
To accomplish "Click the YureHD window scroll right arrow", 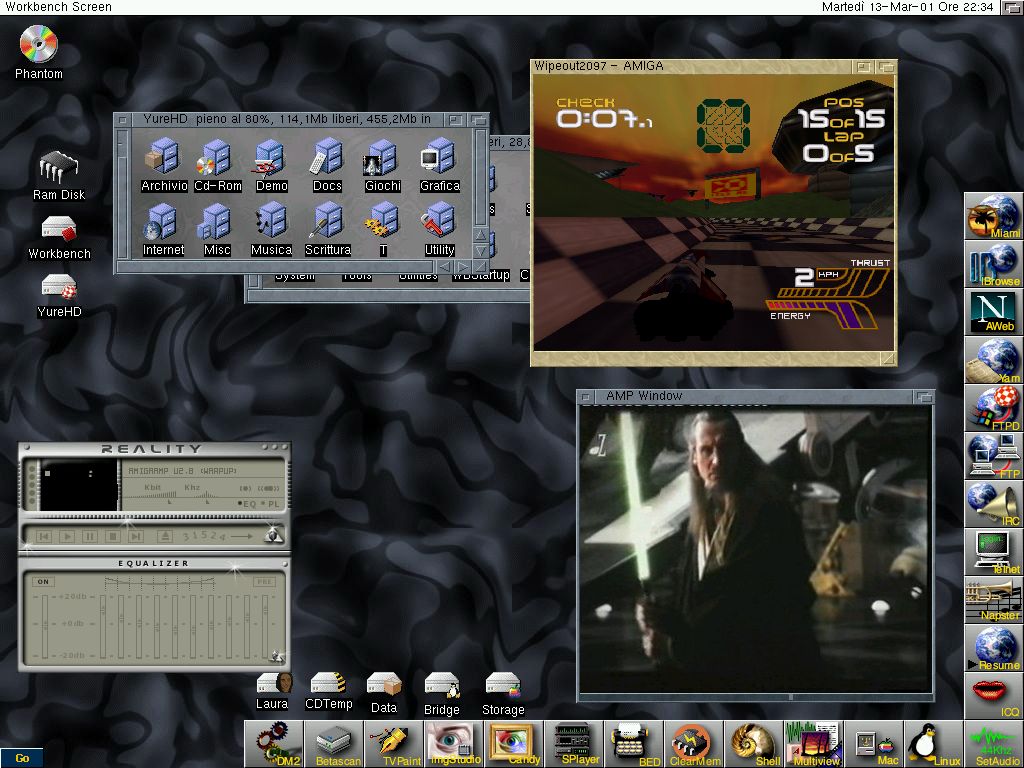I will [x=463, y=267].
